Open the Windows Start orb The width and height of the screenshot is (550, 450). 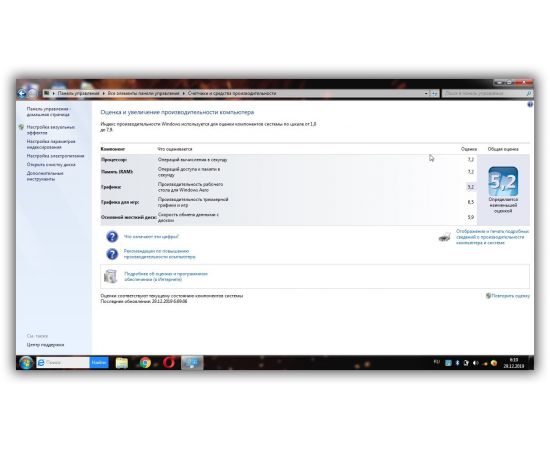click(26, 363)
